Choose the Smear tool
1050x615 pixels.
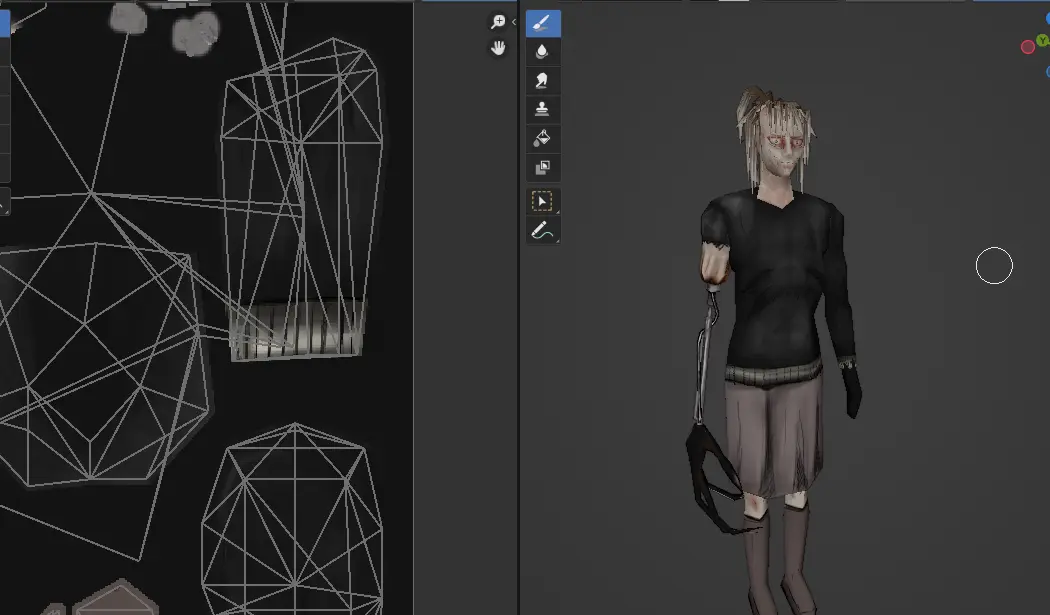pos(543,80)
